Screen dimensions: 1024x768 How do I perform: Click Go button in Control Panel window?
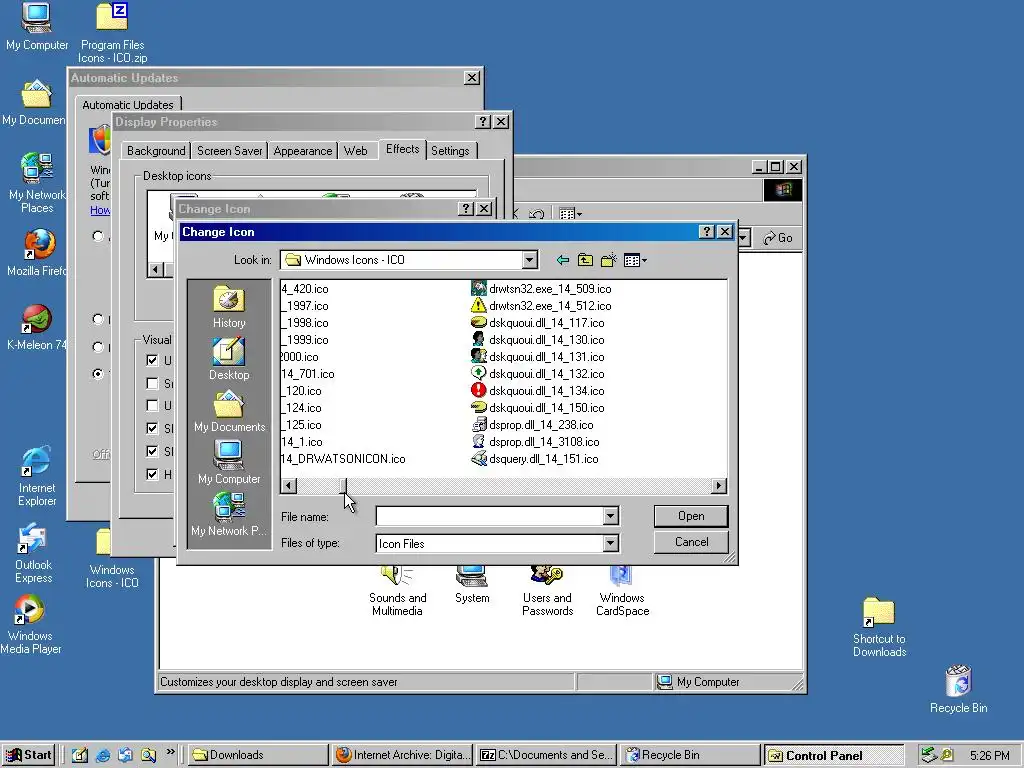click(x=778, y=238)
